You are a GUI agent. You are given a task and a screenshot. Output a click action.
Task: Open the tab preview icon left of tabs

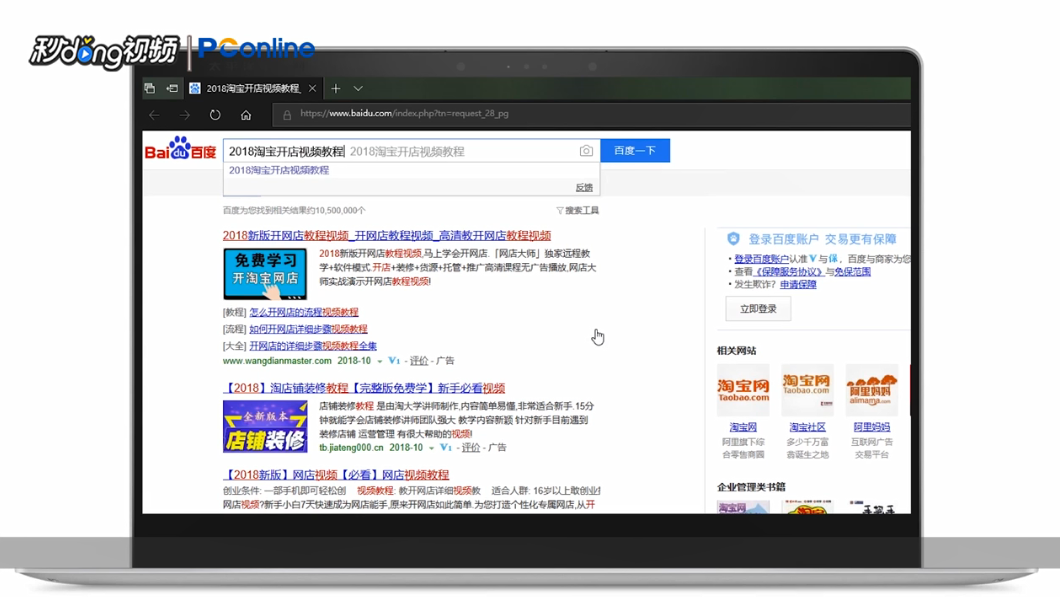[149, 89]
